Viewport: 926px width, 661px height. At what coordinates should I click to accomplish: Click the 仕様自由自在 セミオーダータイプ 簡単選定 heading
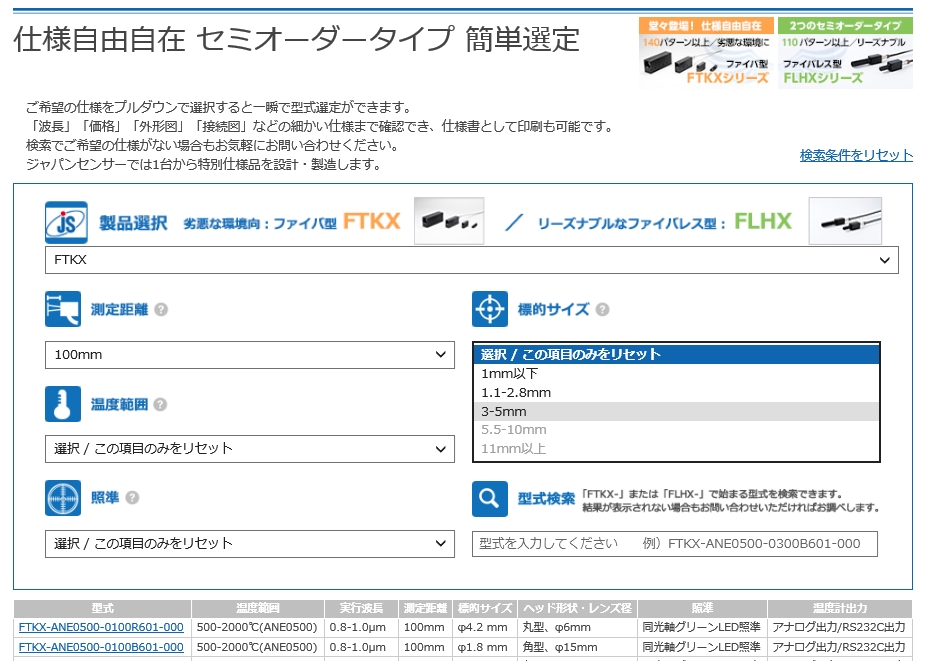pos(296,40)
